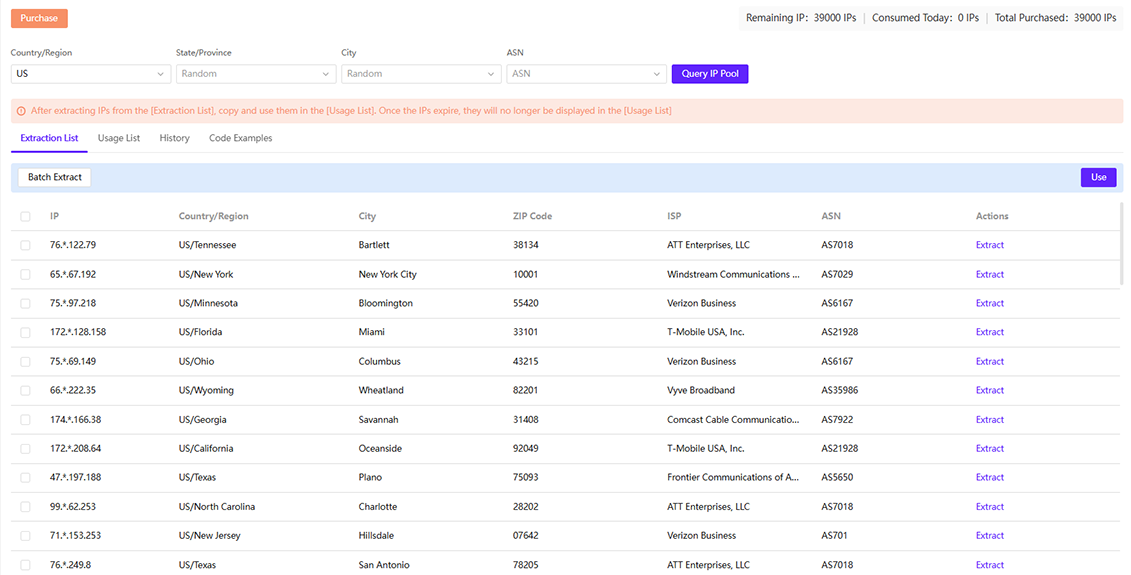Viewport: 1131px width, 575px height.
Task: Extract the Bloomington, Minnesota IP
Action: (x=990, y=303)
